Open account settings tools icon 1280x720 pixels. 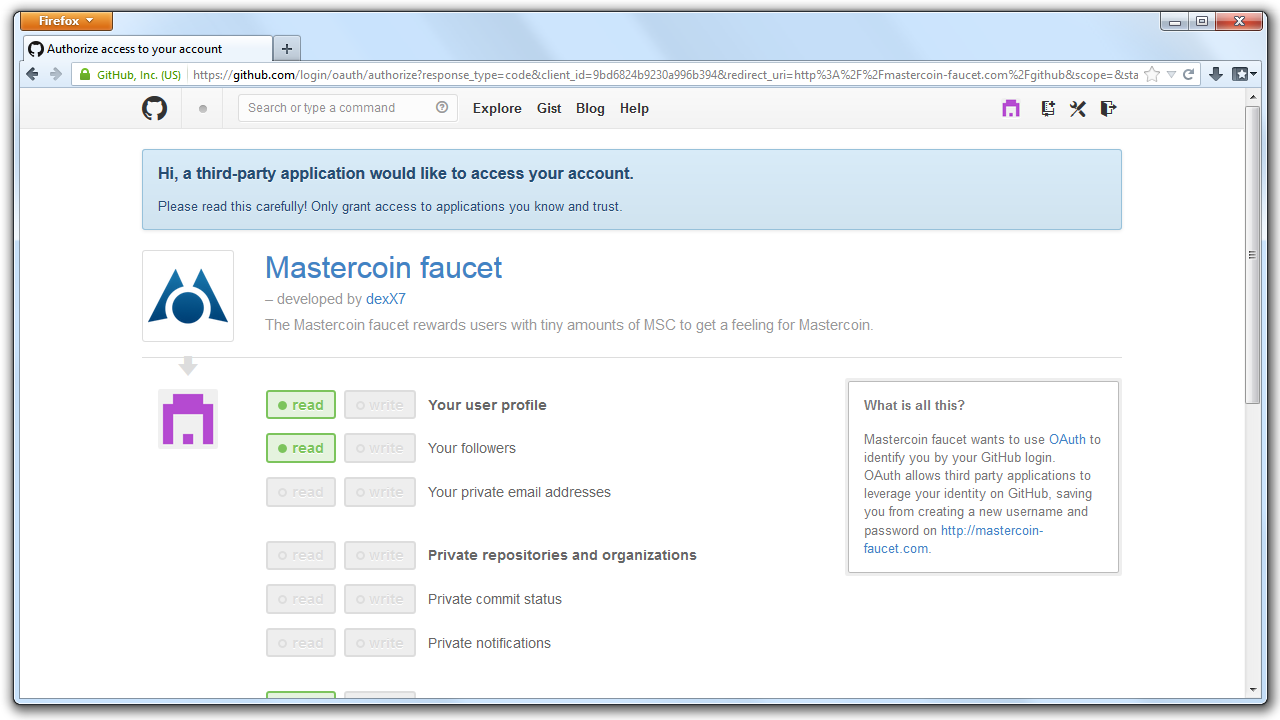pyautogui.click(x=1077, y=108)
